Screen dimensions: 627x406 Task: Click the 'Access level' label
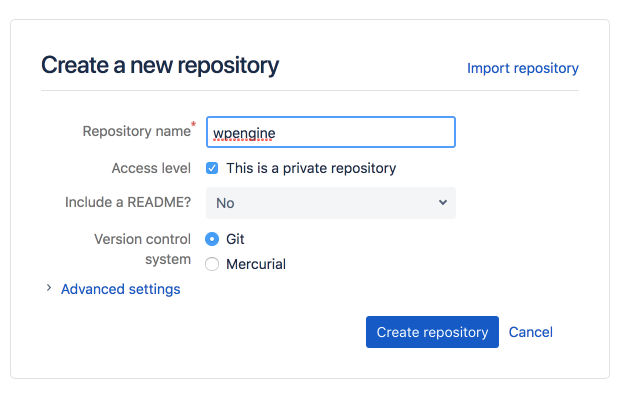tap(151, 168)
